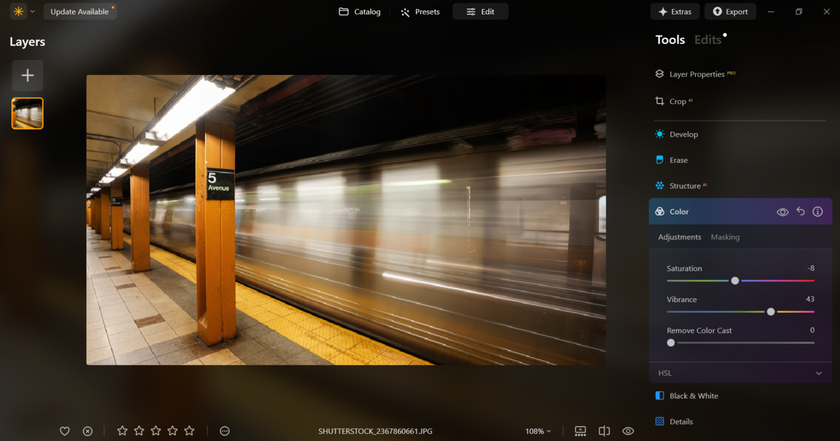
Task: Open the 108% zoom level dropdown
Action: (538, 431)
